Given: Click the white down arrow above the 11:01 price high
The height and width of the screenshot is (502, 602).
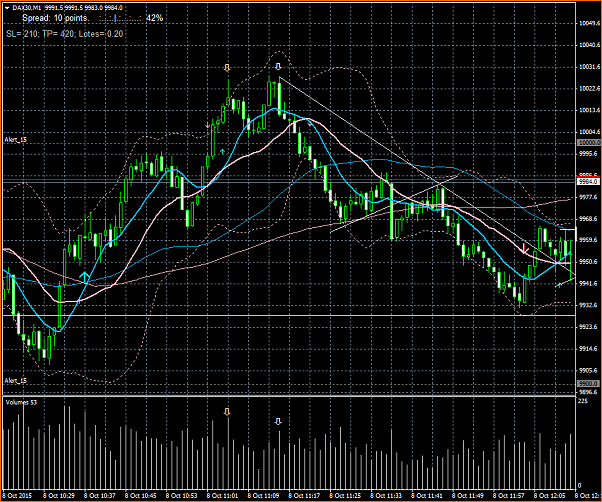Looking at the screenshot, I should (x=227, y=68).
